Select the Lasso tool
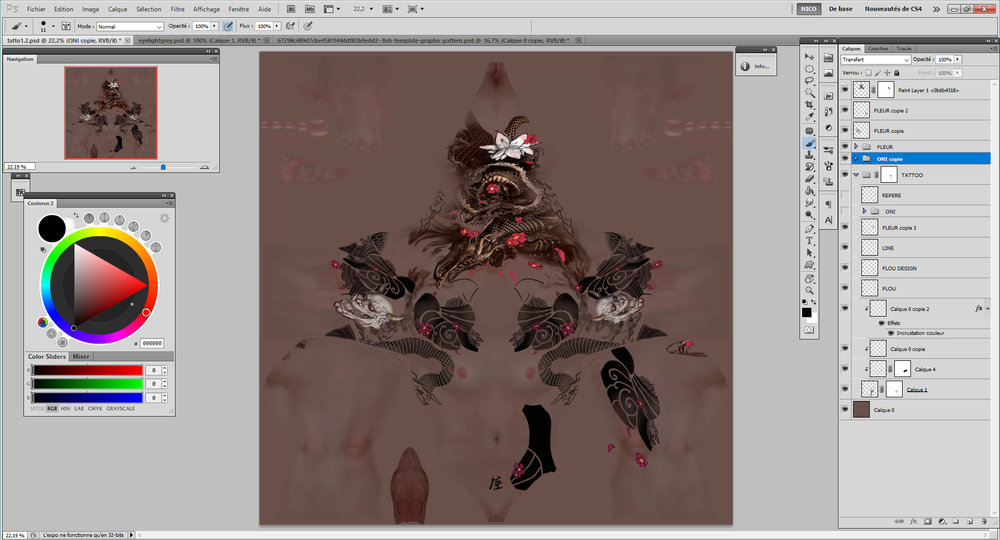This screenshot has width=1000, height=540. (x=809, y=81)
